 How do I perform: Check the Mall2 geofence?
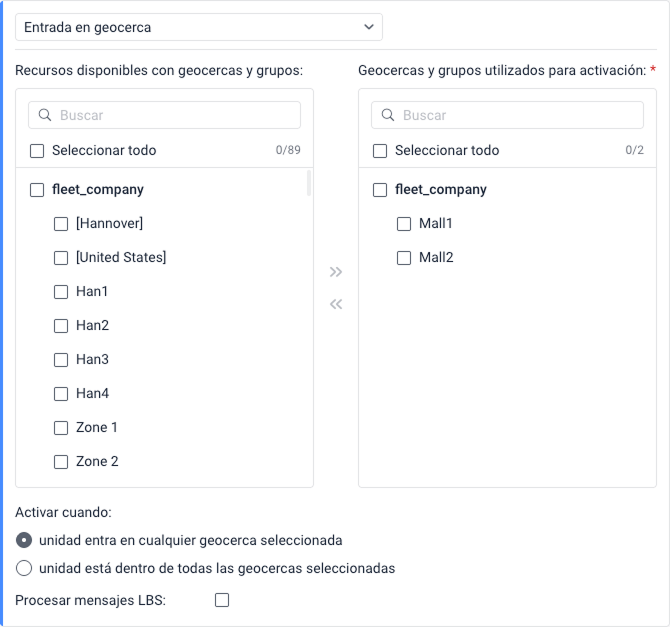(x=404, y=258)
